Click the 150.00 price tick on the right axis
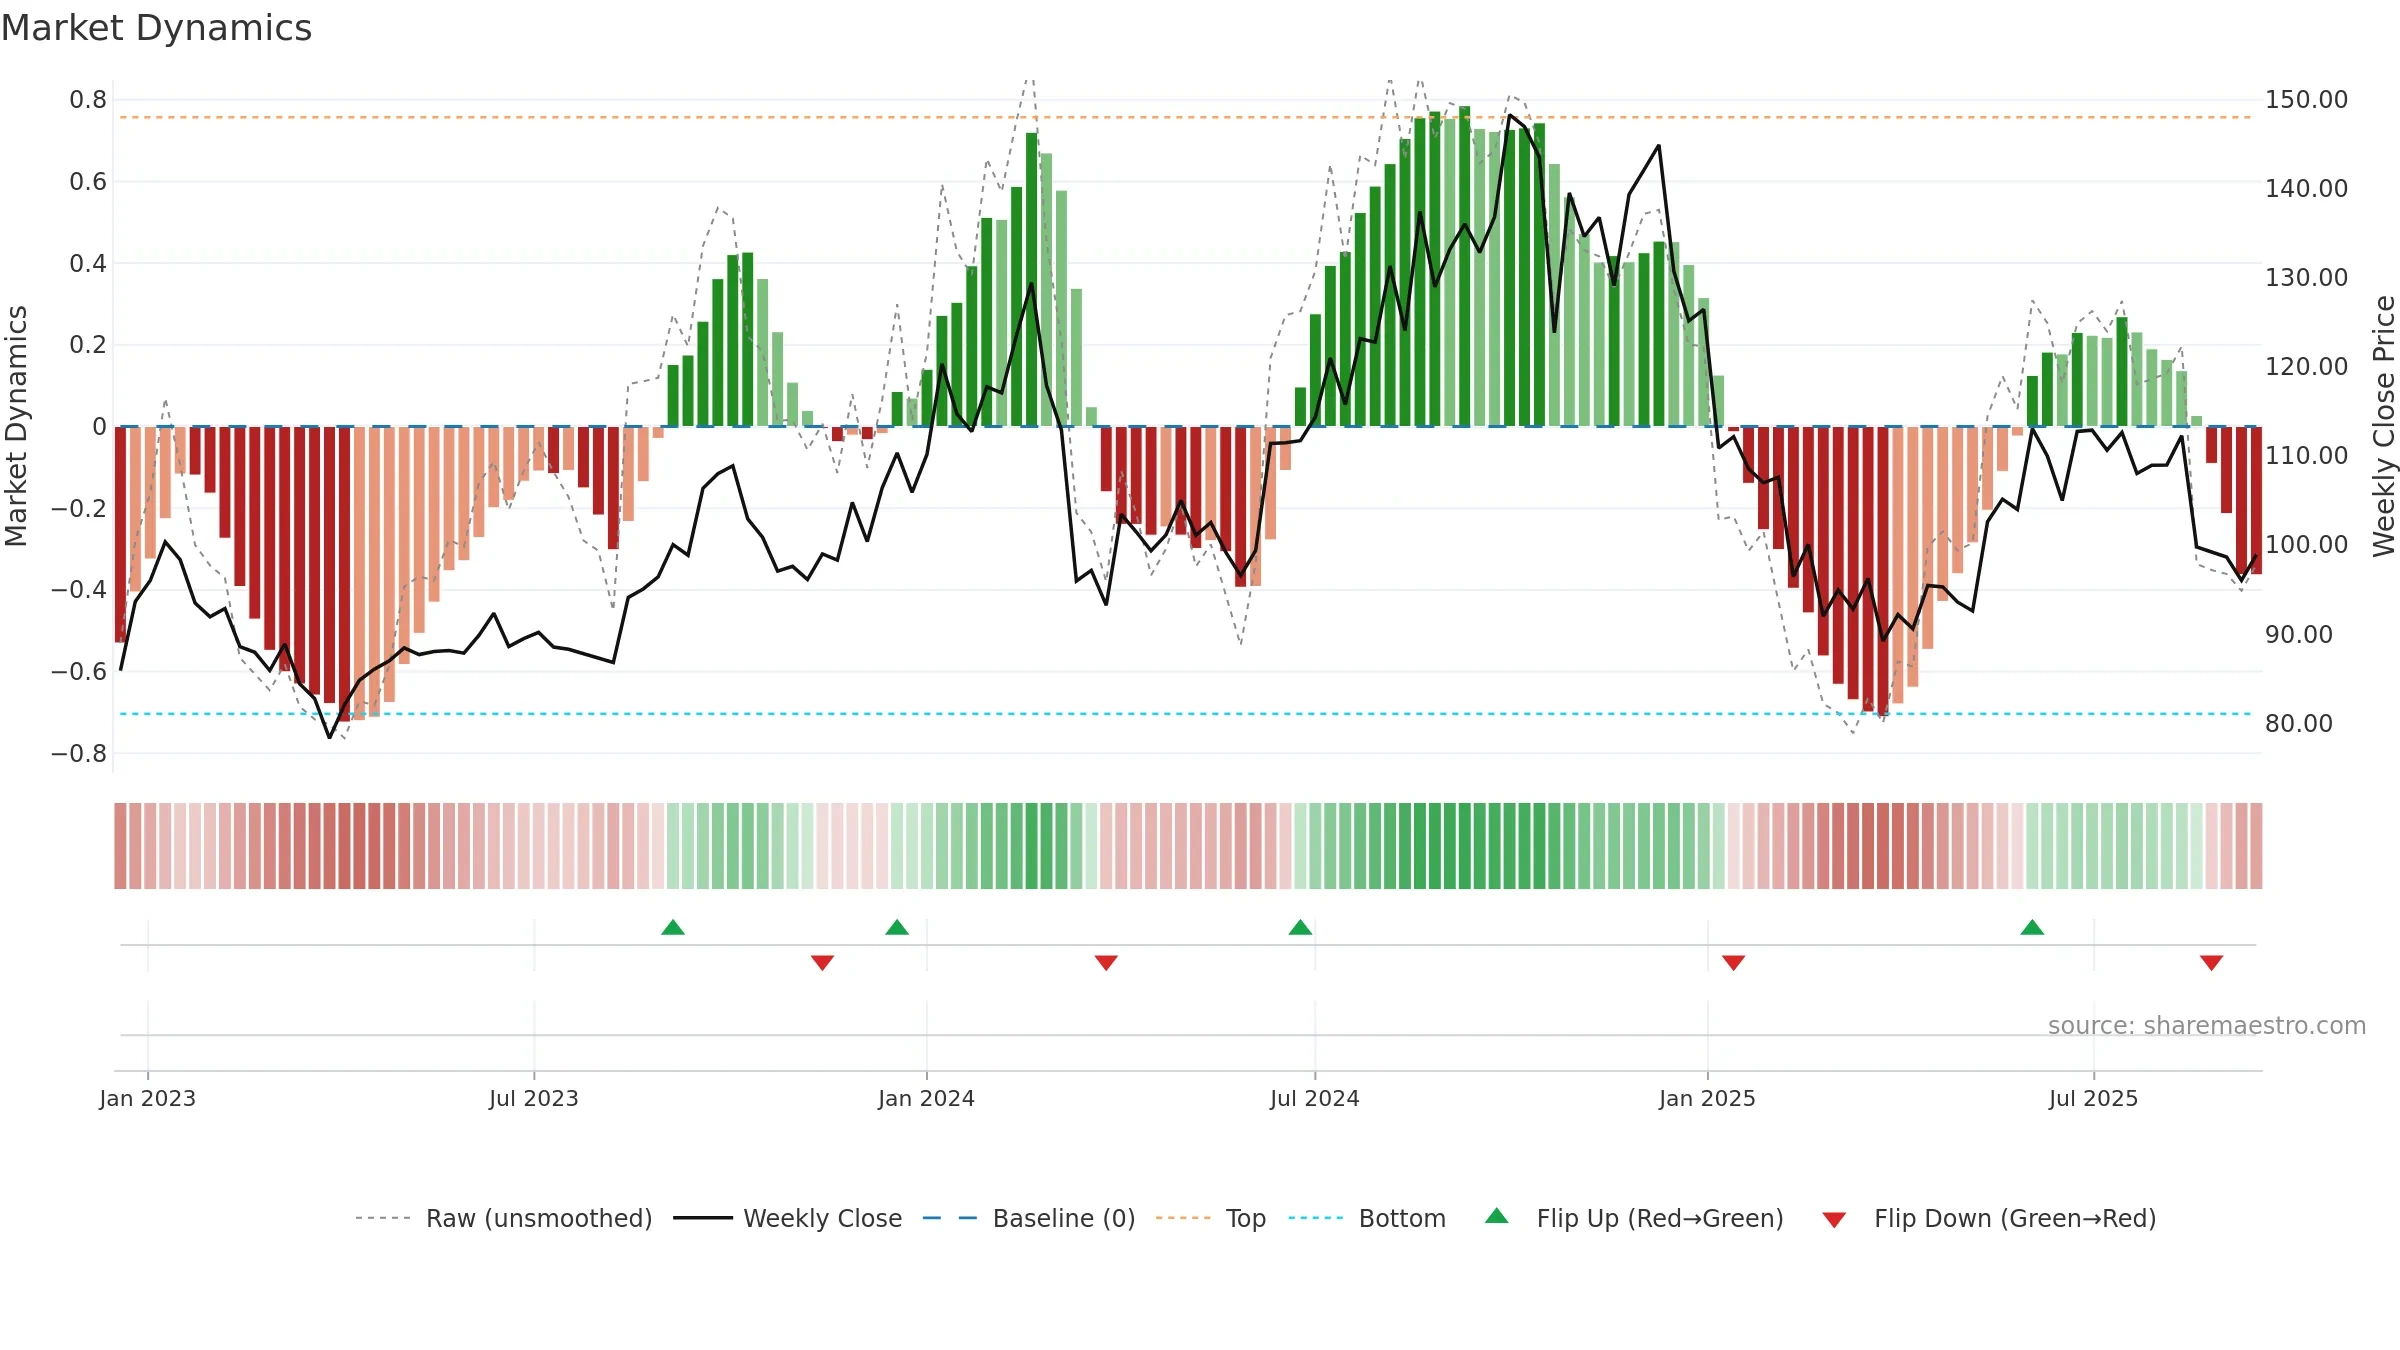The height and width of the screenshot is (1350, 2400). pyautogui.click(x=2306, y=100)
